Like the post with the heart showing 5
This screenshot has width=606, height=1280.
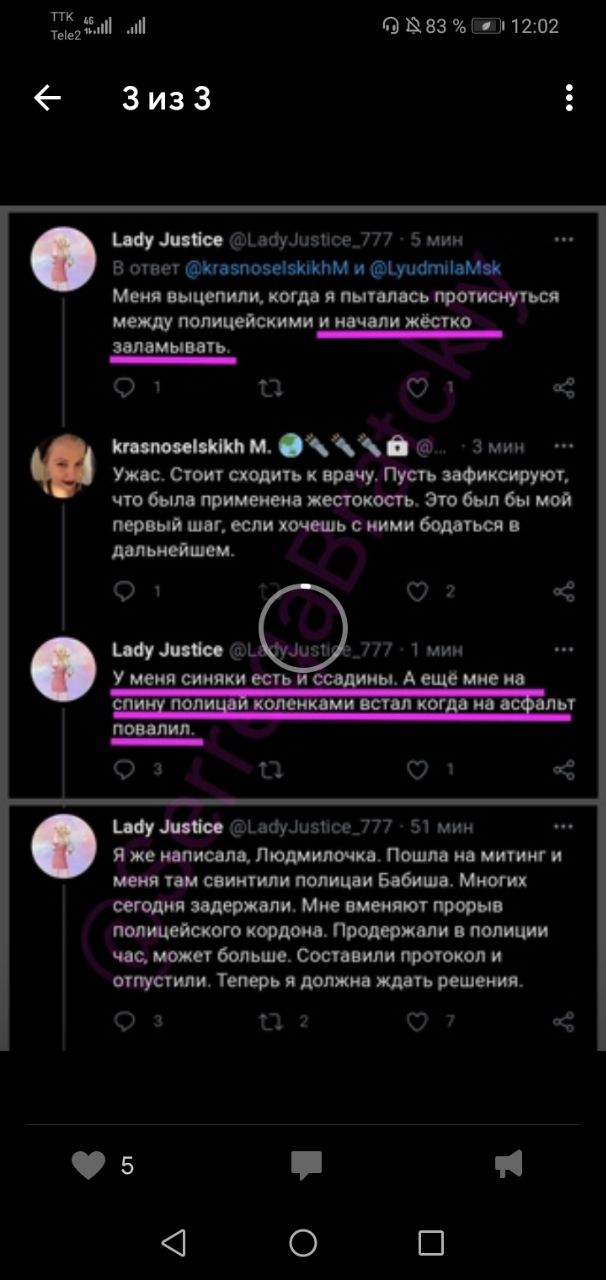pos(89,1164)
